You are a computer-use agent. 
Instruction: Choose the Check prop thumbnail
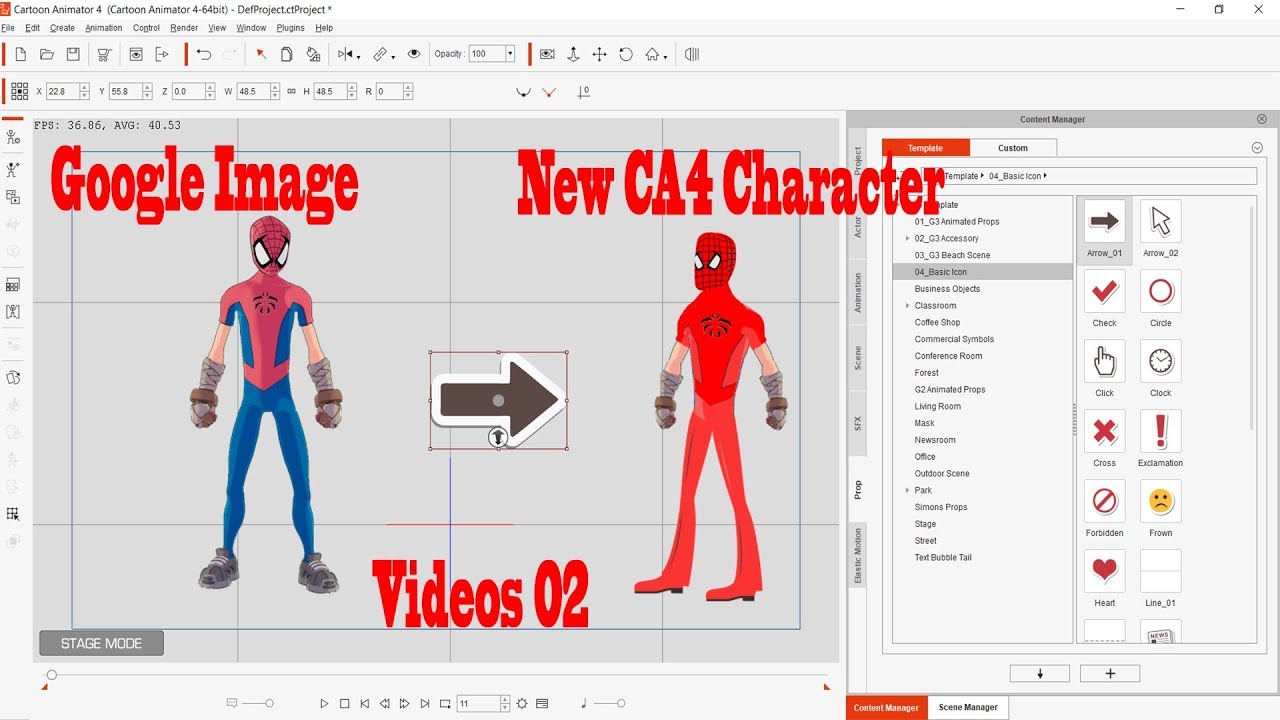1105,292
